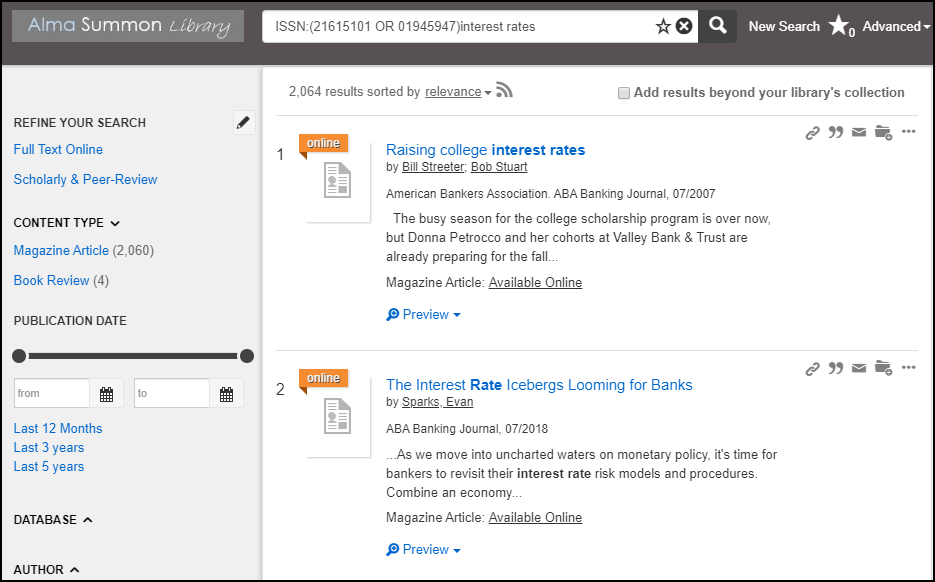
Task: Expand the Author facet
Action: [47, 569]
